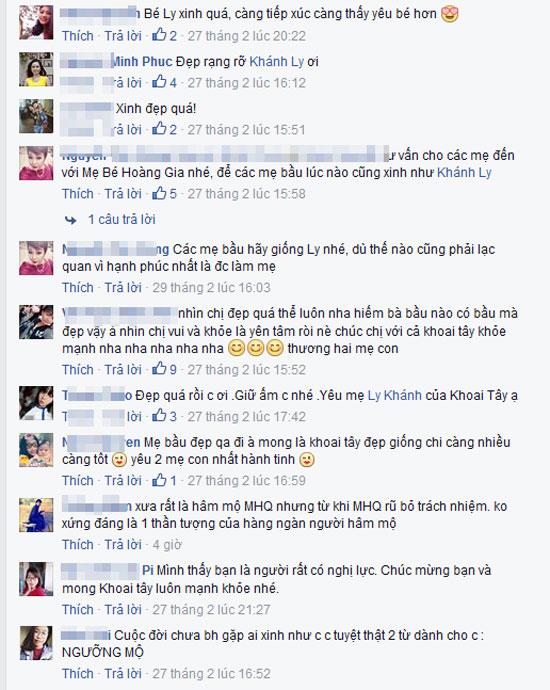Click Trả lời on the 'NGƯỠNG MỘ' comment

(x=123, y=673)
